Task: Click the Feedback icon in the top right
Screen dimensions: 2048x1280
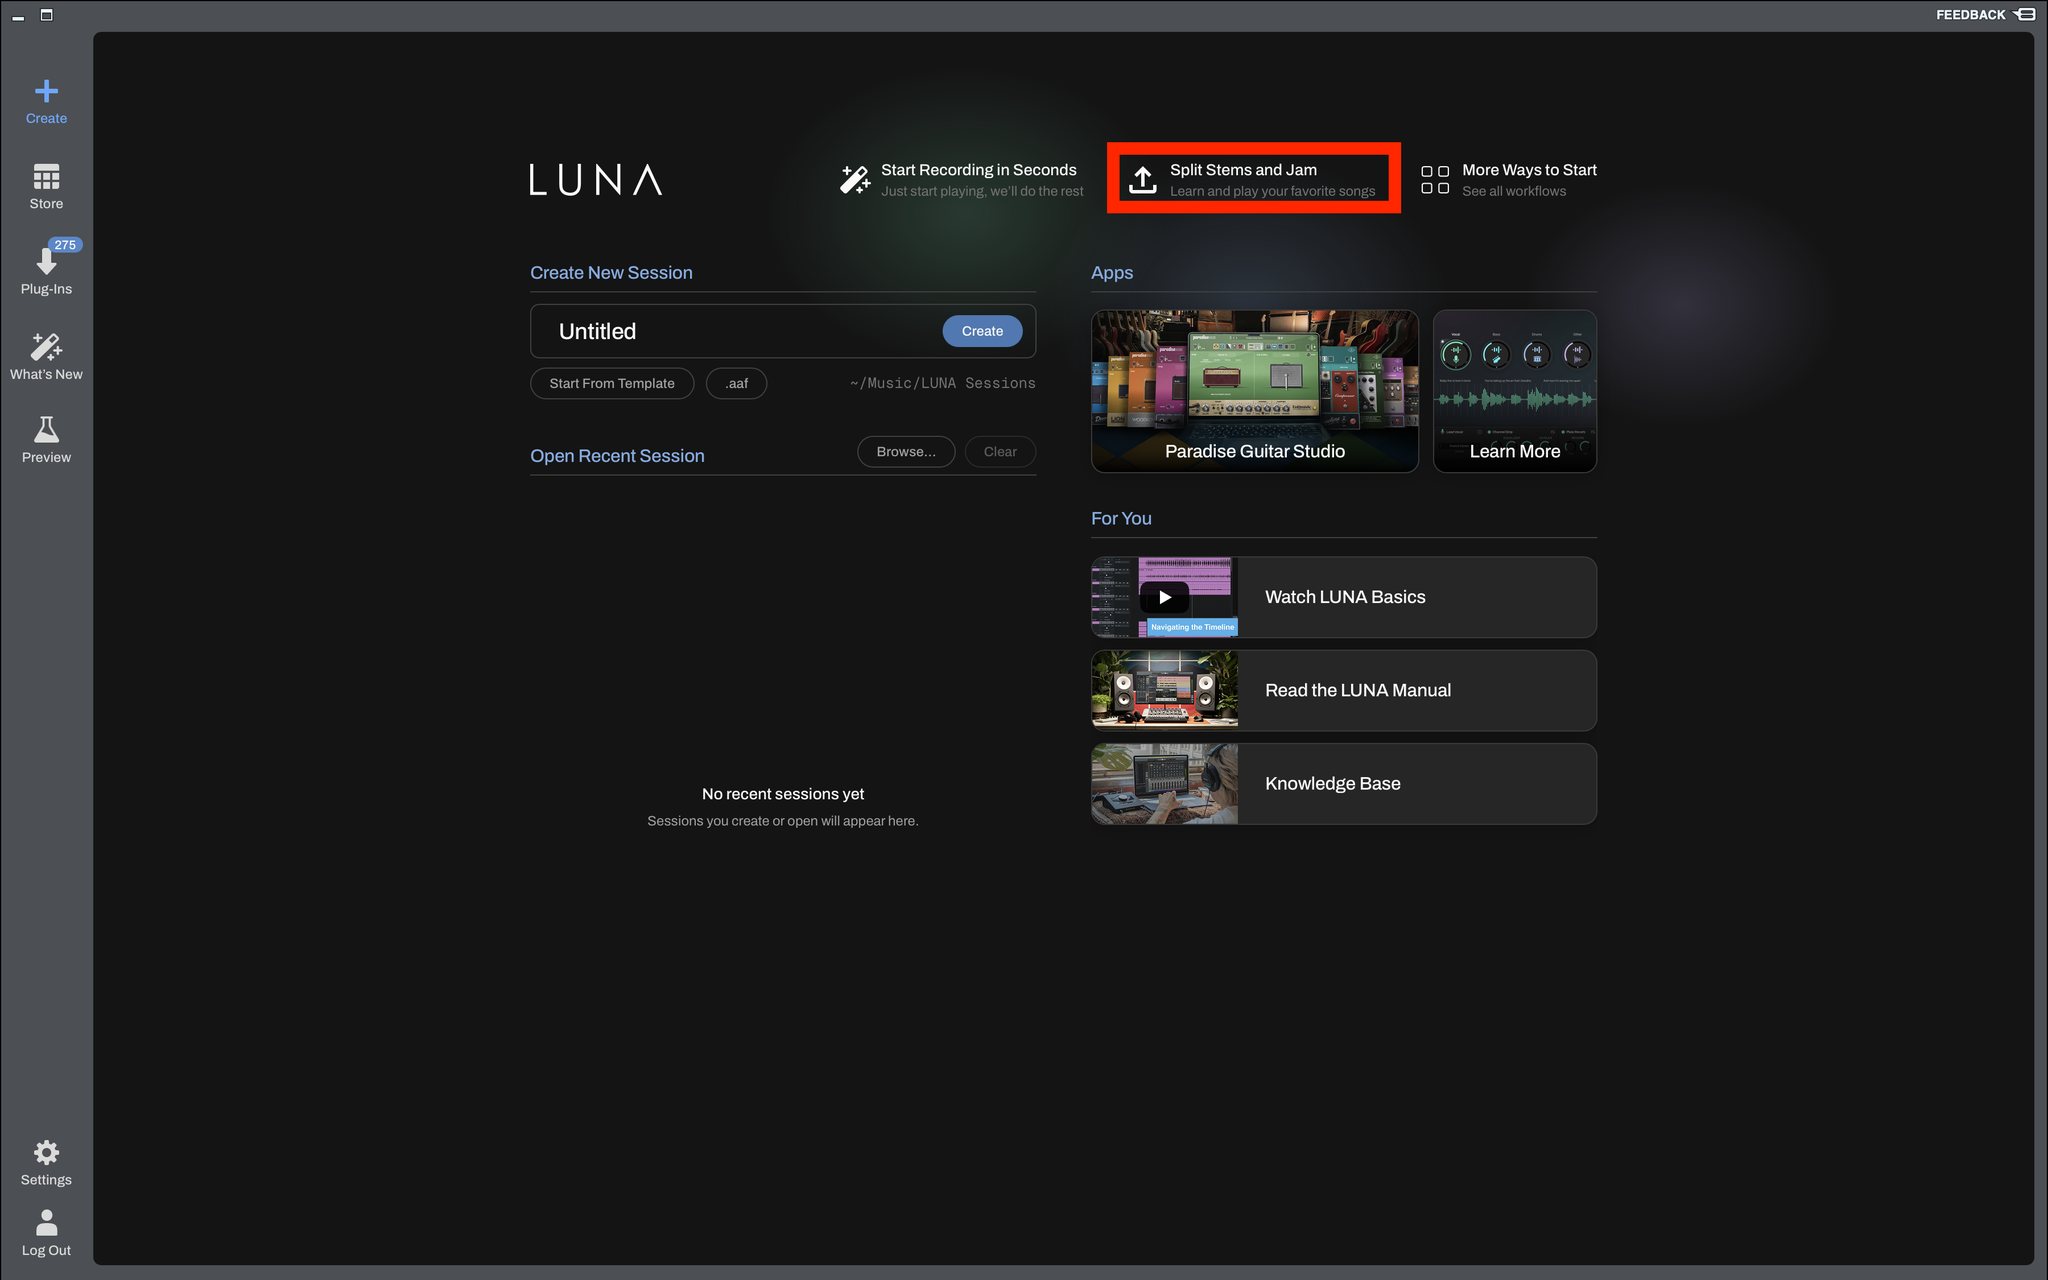Action: click(x=2025, y=14)
